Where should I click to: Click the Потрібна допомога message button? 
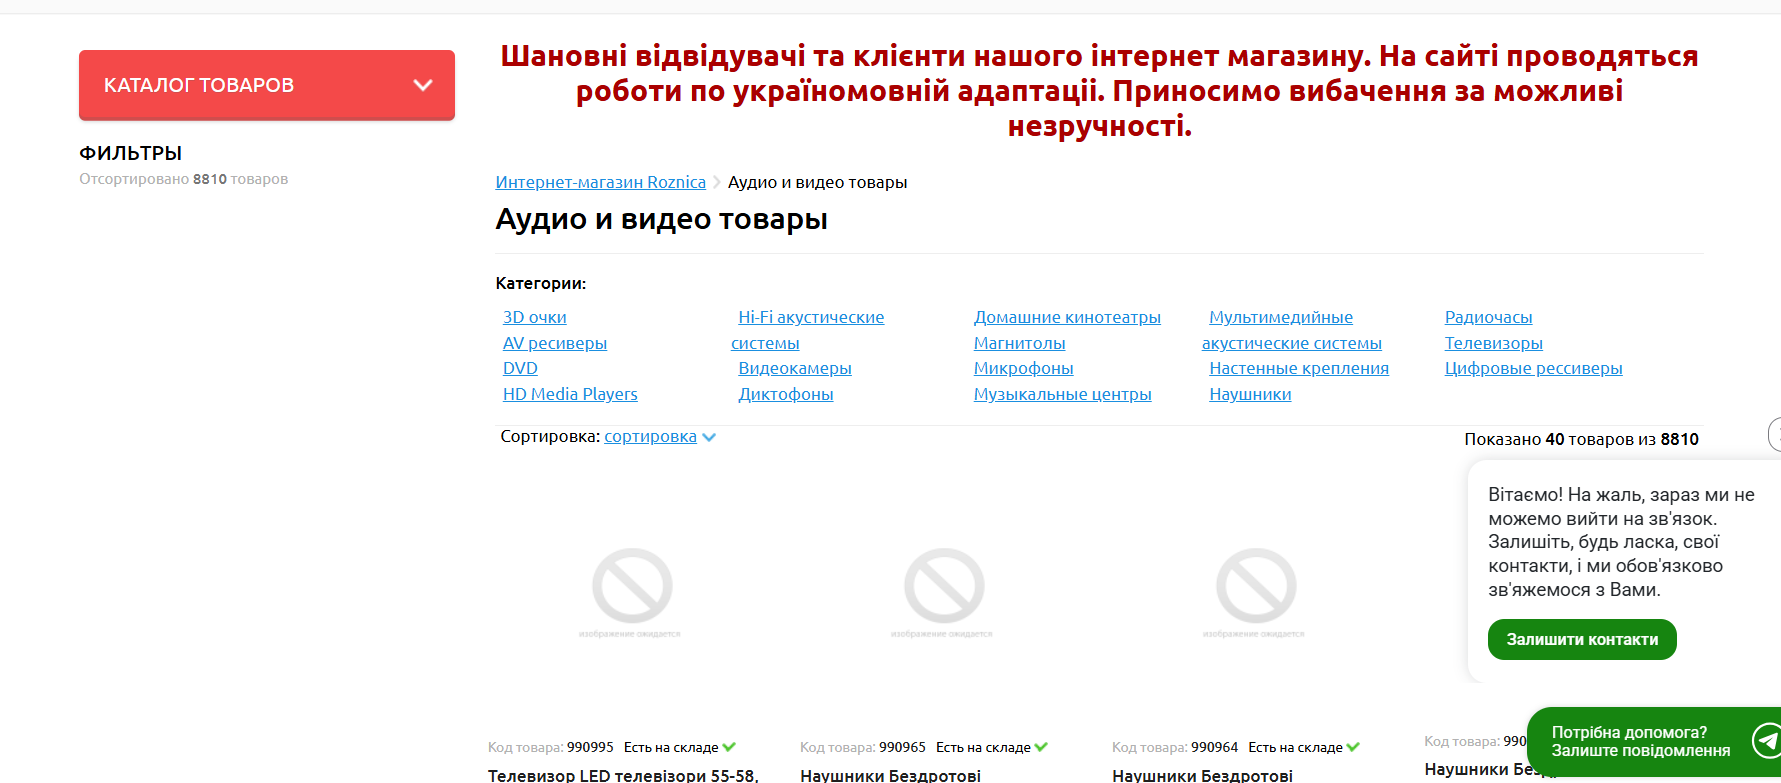[x=1640, y=741]
